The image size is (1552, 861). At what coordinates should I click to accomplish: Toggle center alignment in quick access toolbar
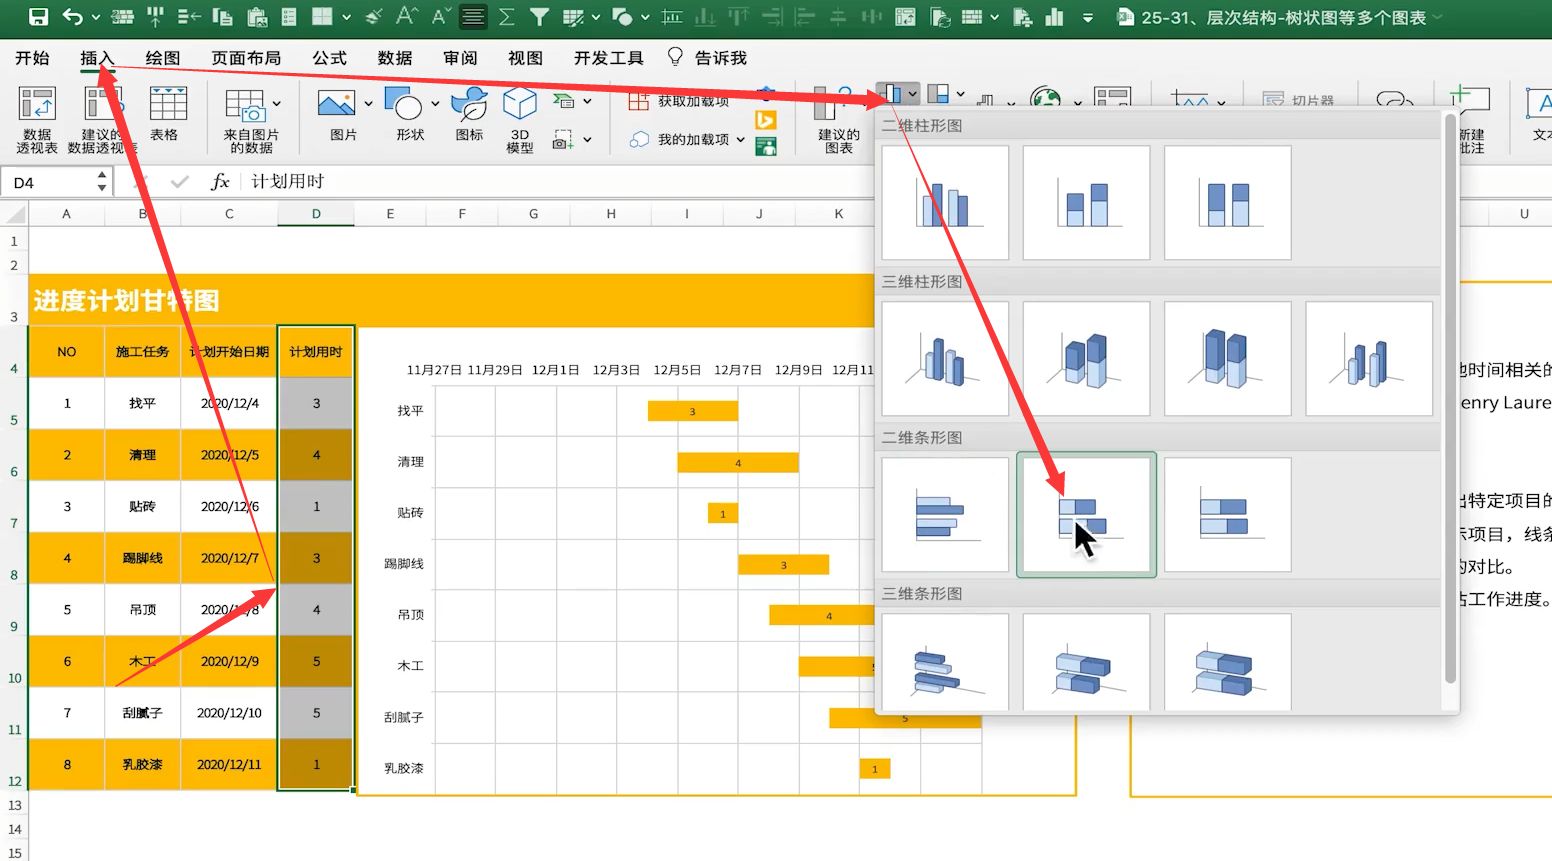point(473,17)
